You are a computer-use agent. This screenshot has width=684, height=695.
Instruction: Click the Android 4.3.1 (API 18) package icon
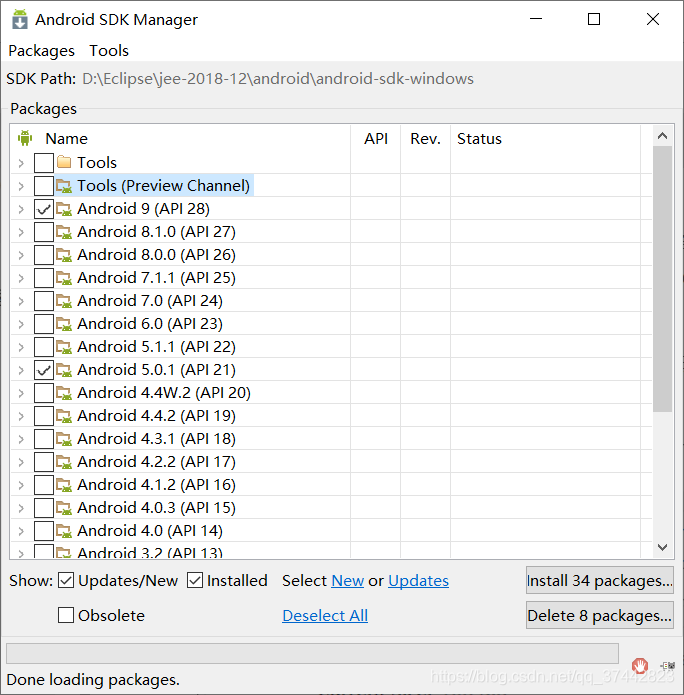(x=64, y=439)
